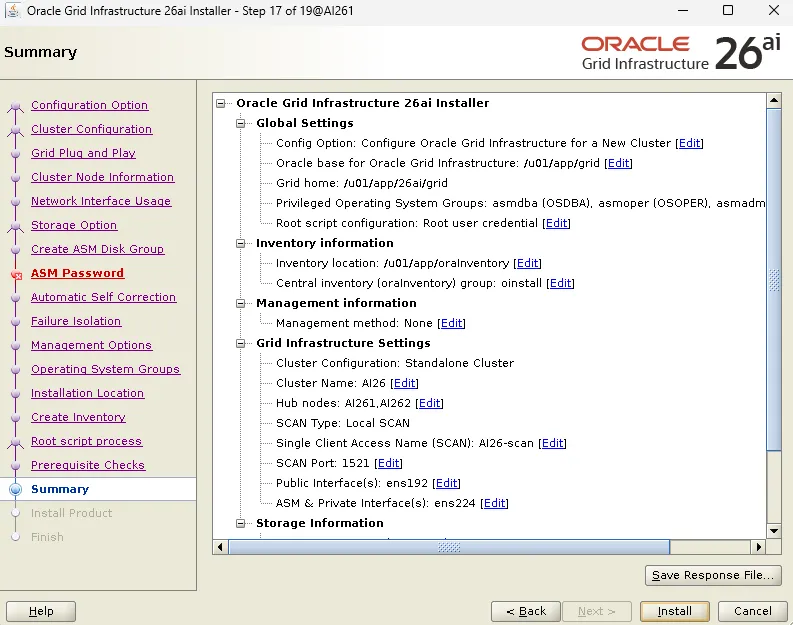This screenshot has height=625, width=793.
Task: Click the scroll-right arrow of horizontal scrollbar
Action: click(x=758, y=547)
